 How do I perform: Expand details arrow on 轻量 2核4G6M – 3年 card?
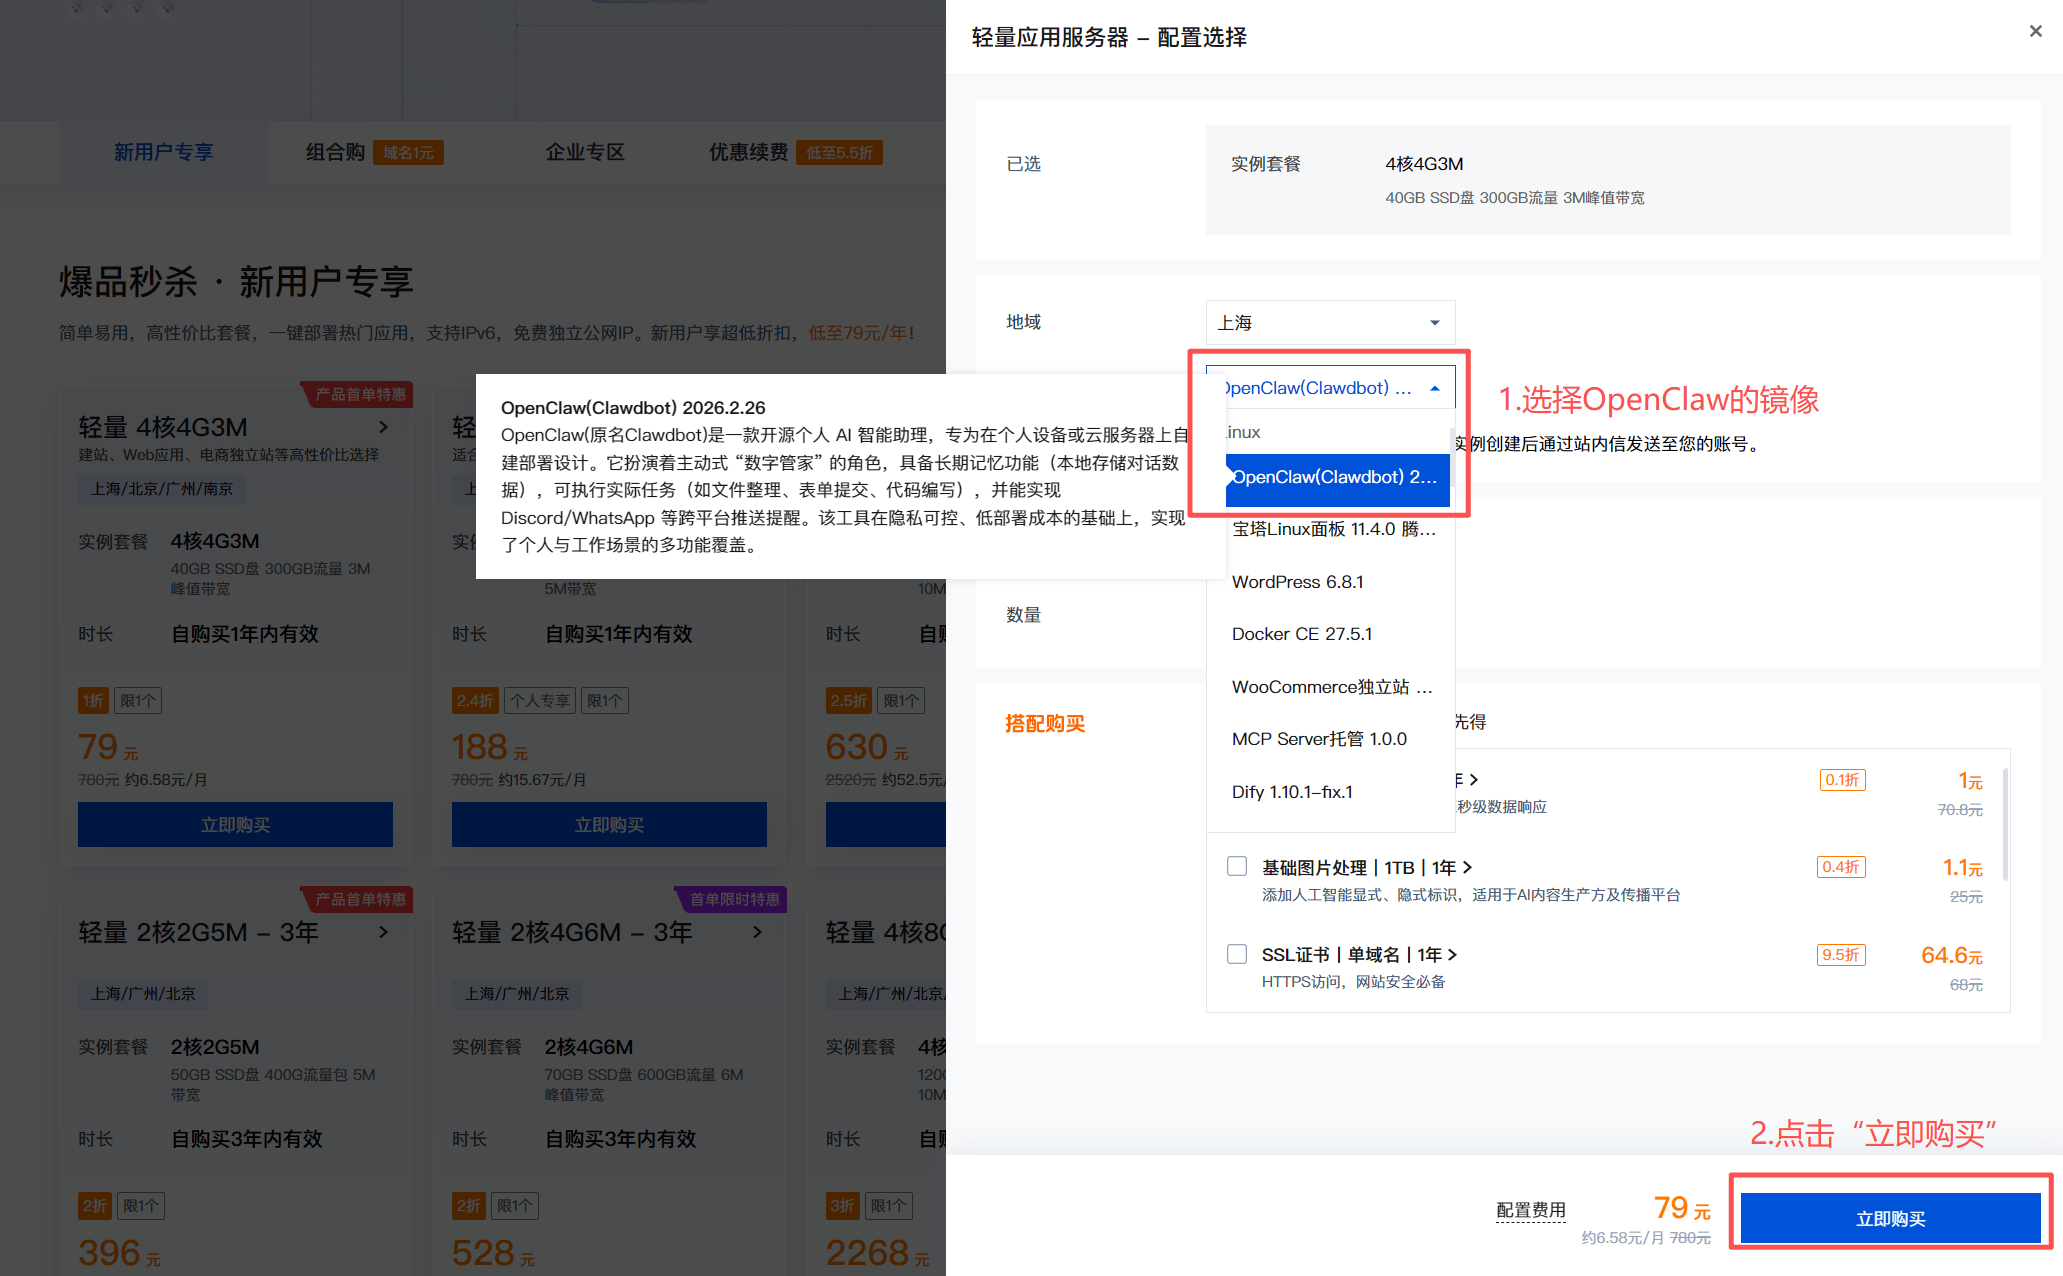coord(757,931)
